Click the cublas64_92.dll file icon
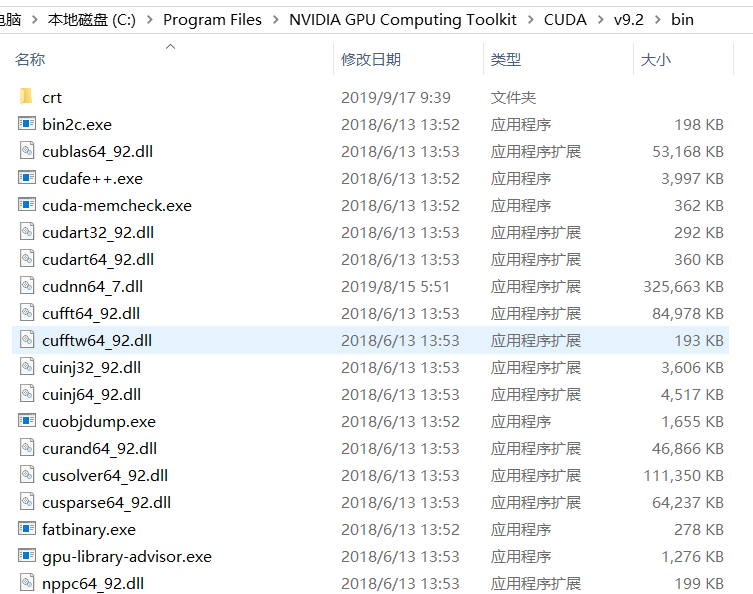Image resolution: width=753 pixels, height=594 pixels. (x=27, y=151)
